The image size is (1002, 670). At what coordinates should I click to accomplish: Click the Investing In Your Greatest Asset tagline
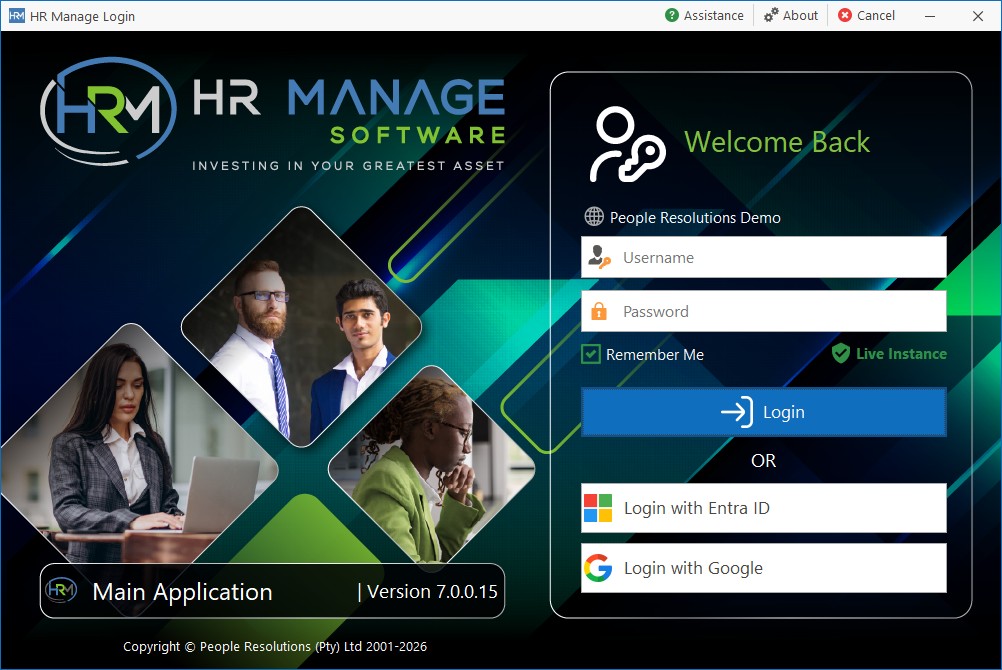point(348,166)
